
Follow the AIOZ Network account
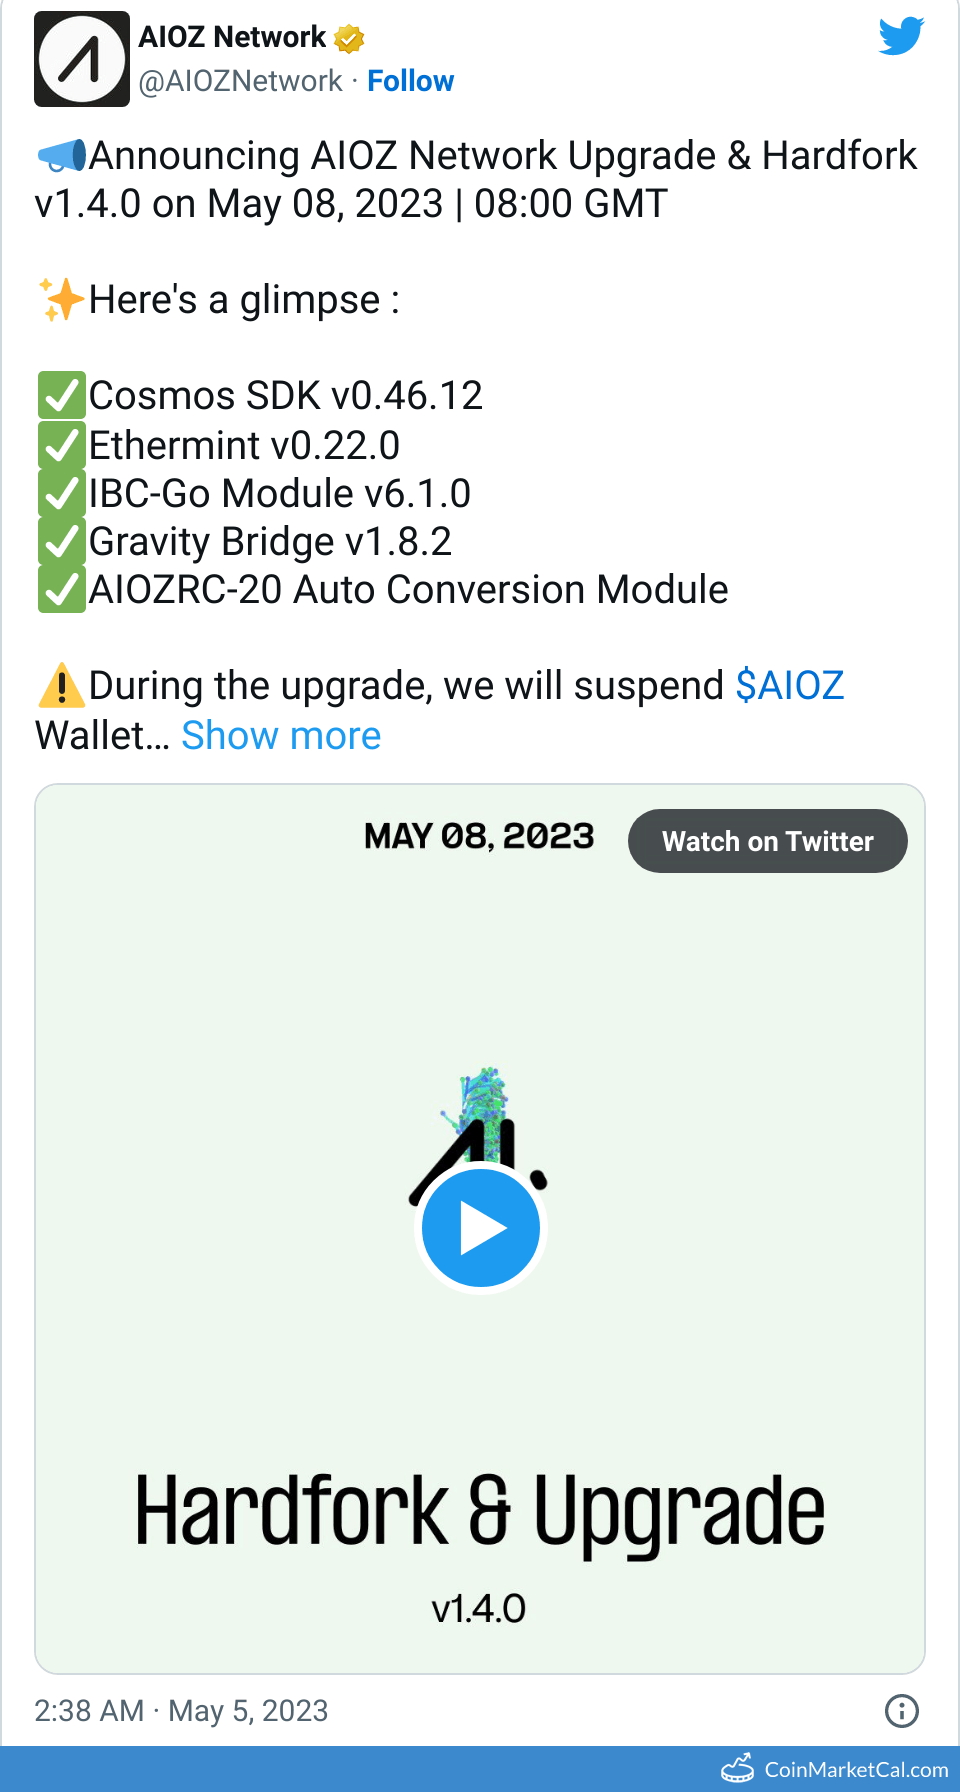[410, 81]
